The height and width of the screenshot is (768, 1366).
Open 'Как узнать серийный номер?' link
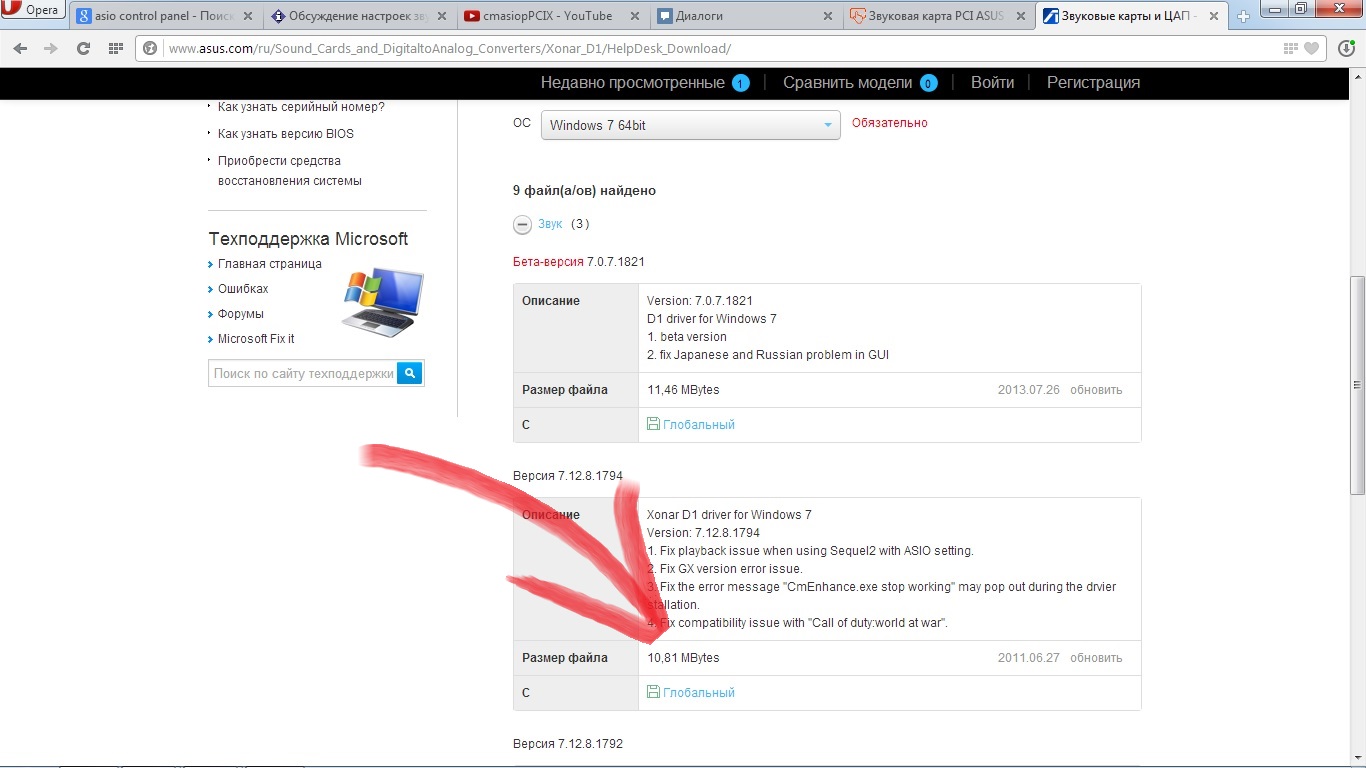tap(301, 107)
